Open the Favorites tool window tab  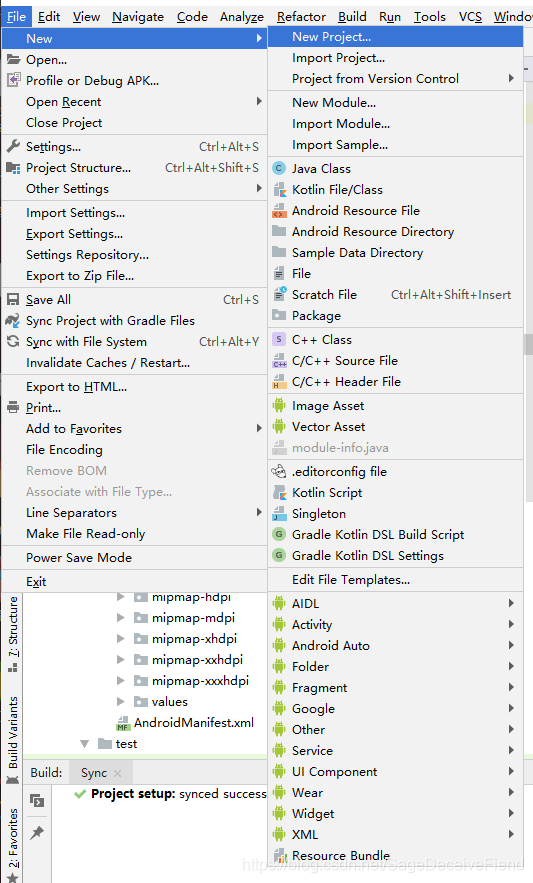(x=12, y=845)
